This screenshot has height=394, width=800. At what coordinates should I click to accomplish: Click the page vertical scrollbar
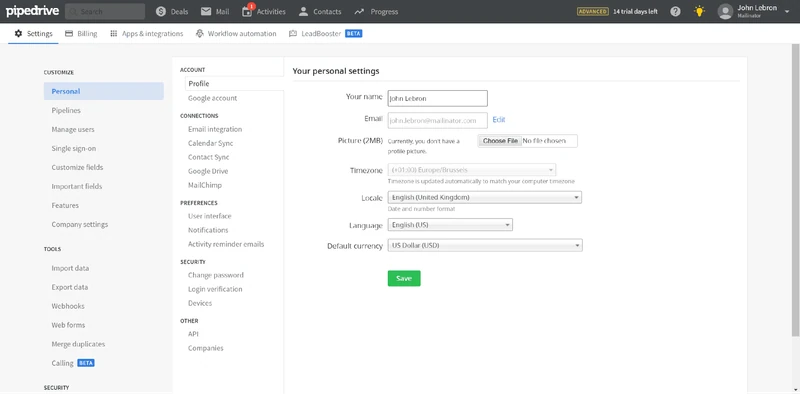(795, 190)
